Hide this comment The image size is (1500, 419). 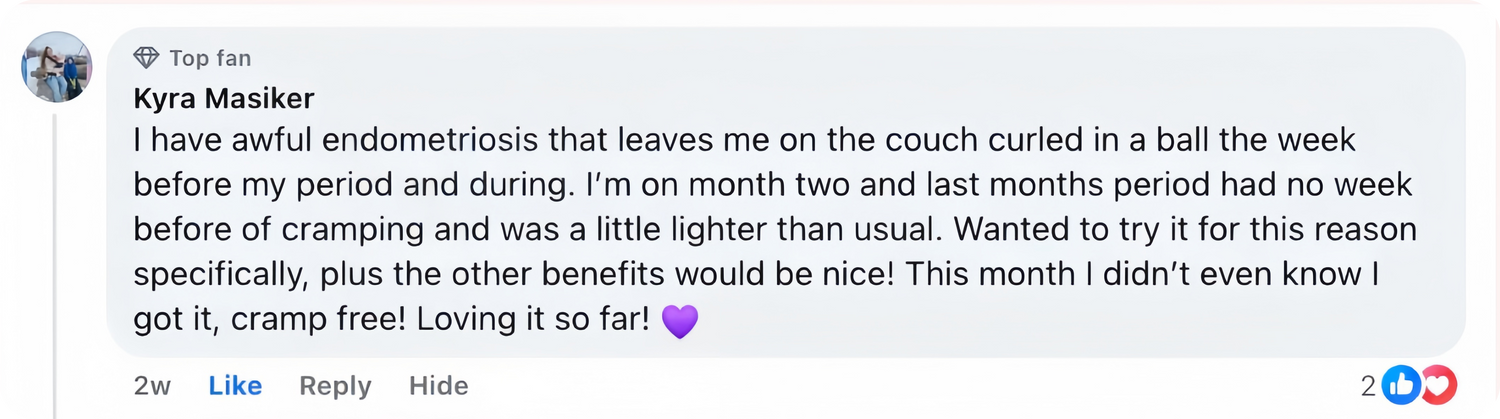438,385
